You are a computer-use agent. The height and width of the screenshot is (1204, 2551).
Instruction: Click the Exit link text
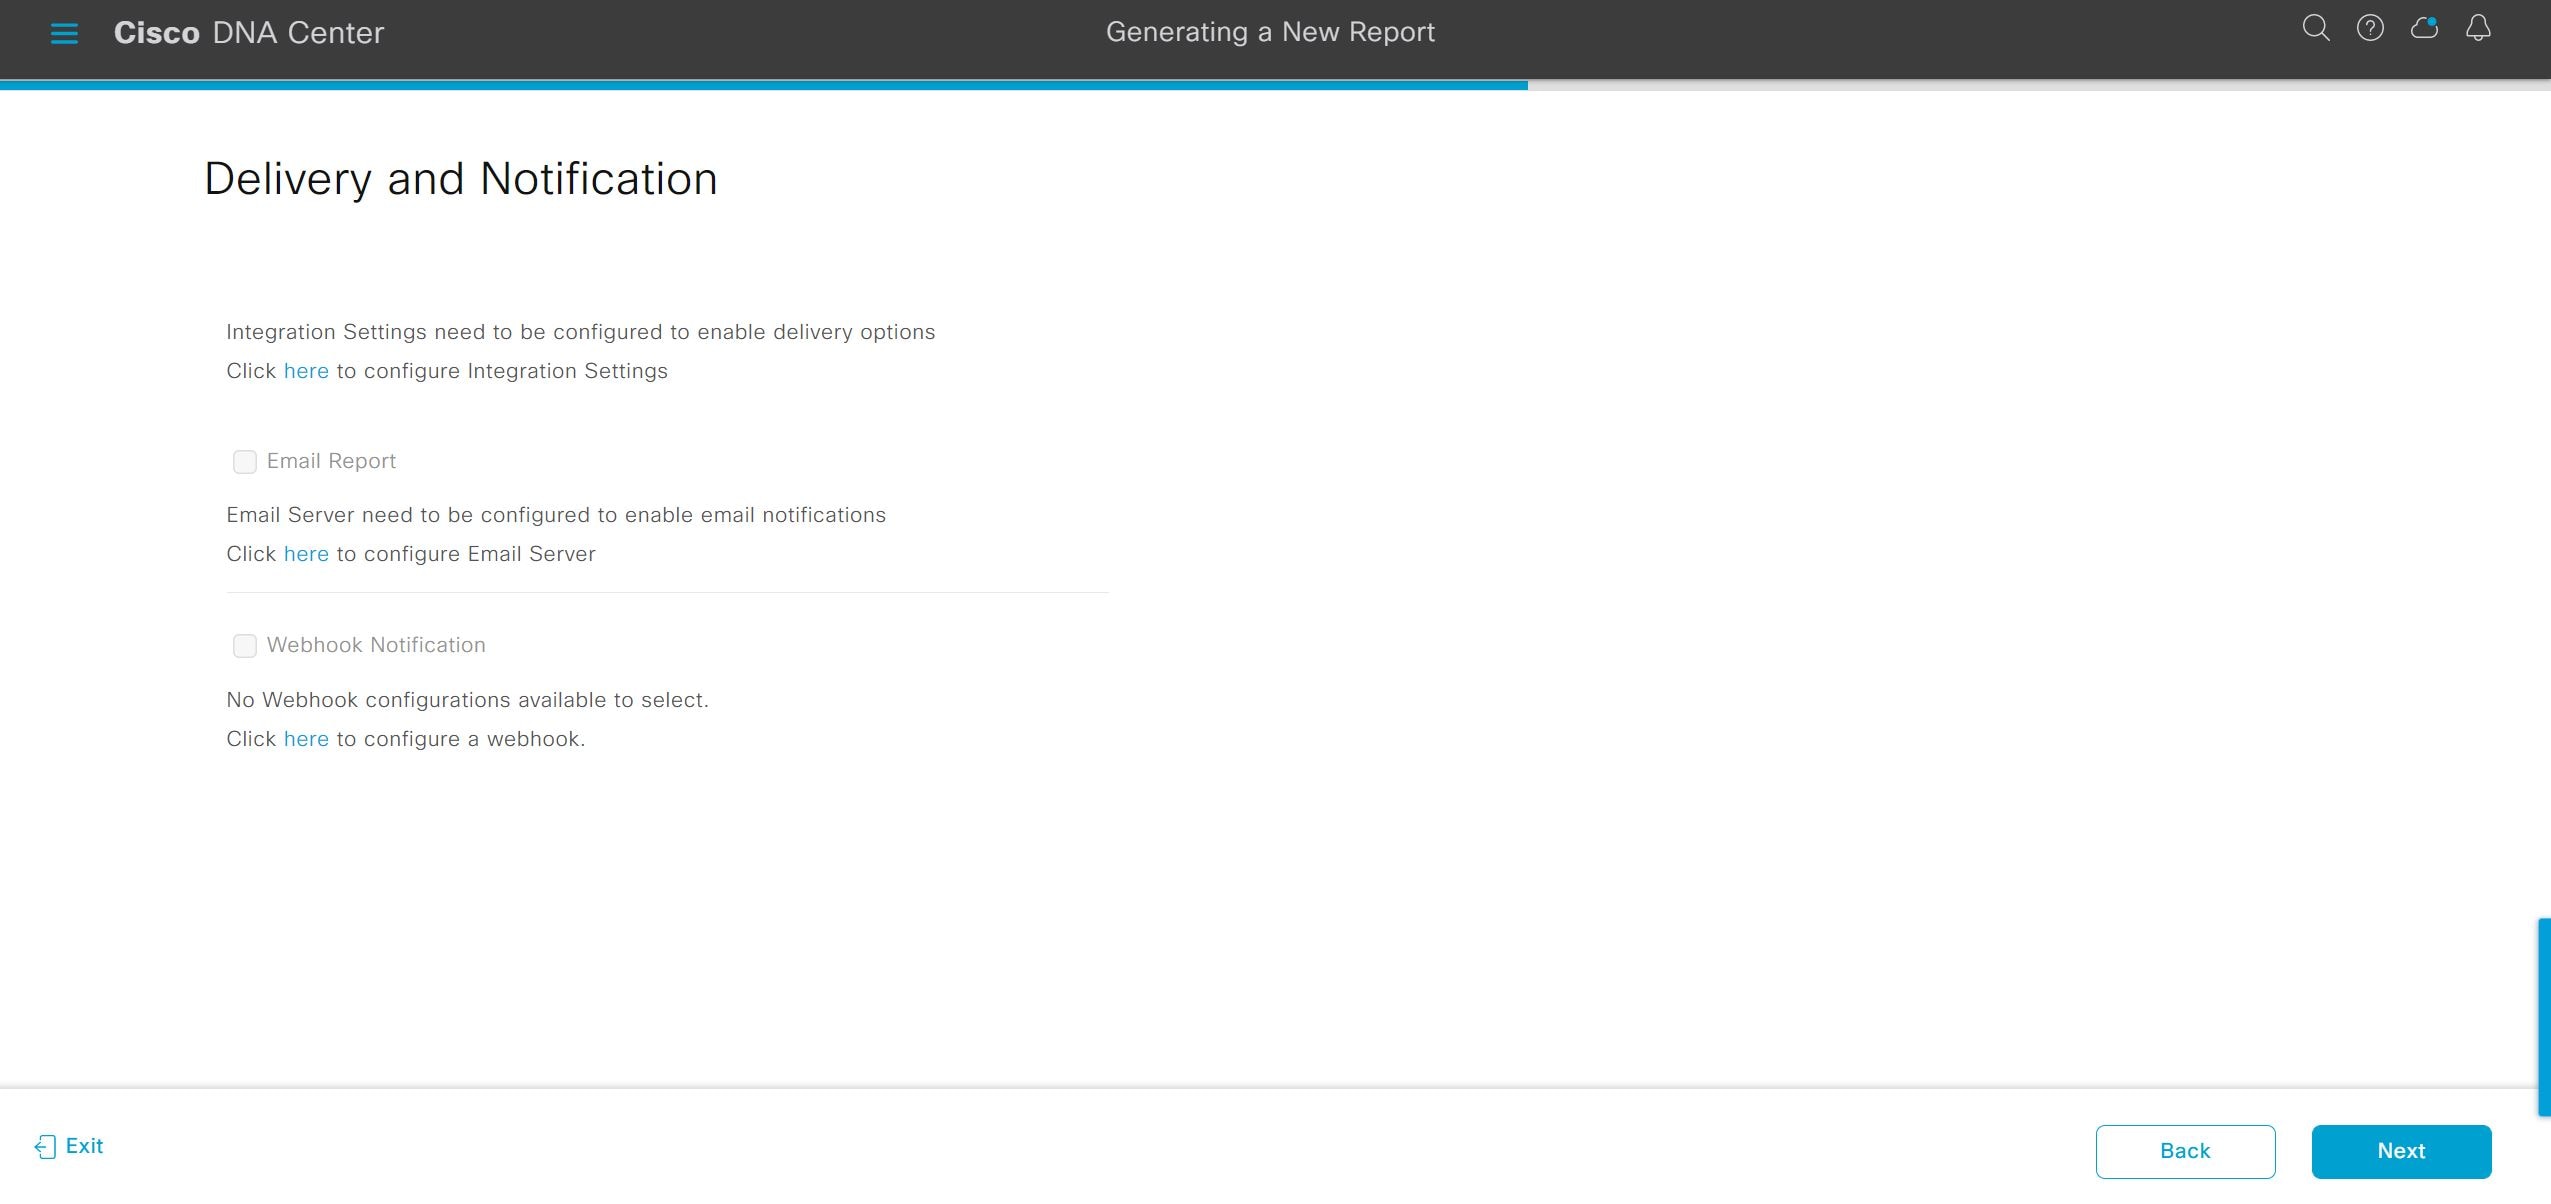point(84,1146)
